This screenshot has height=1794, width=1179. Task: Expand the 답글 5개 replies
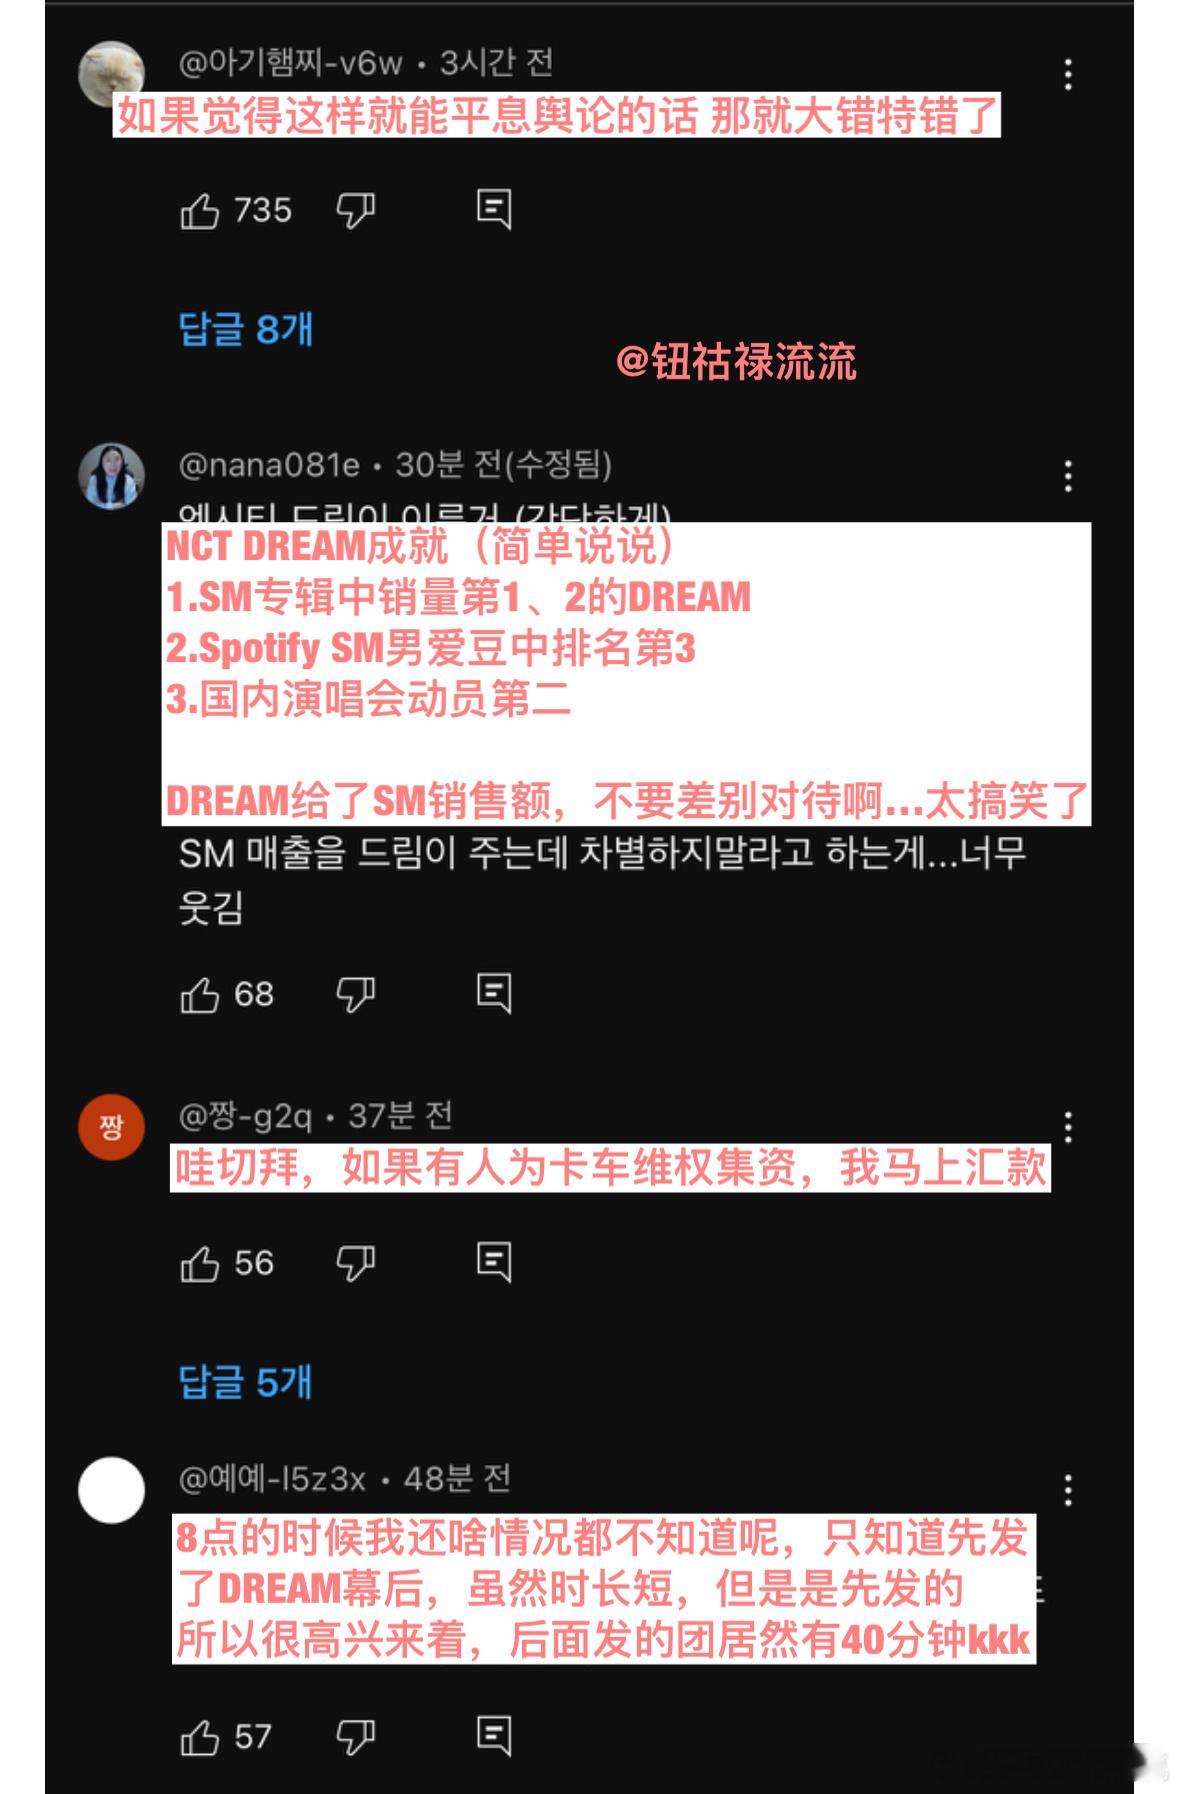click(x=246, y=1383)
